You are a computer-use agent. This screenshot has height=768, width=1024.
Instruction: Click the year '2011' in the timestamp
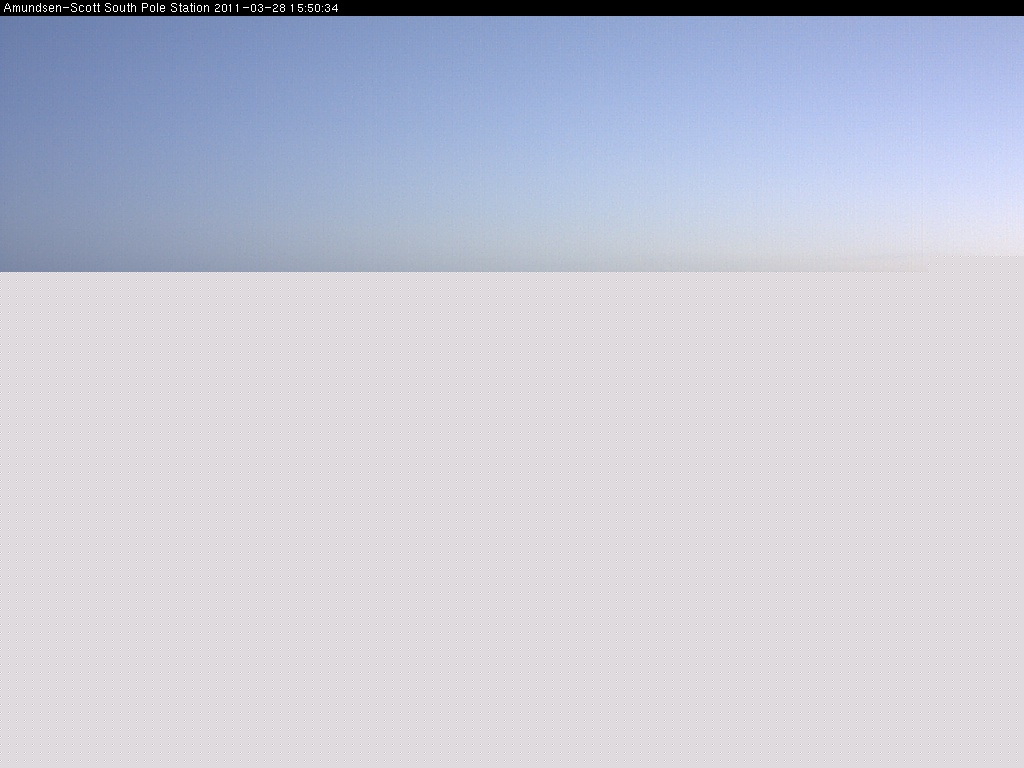point(227,8)
